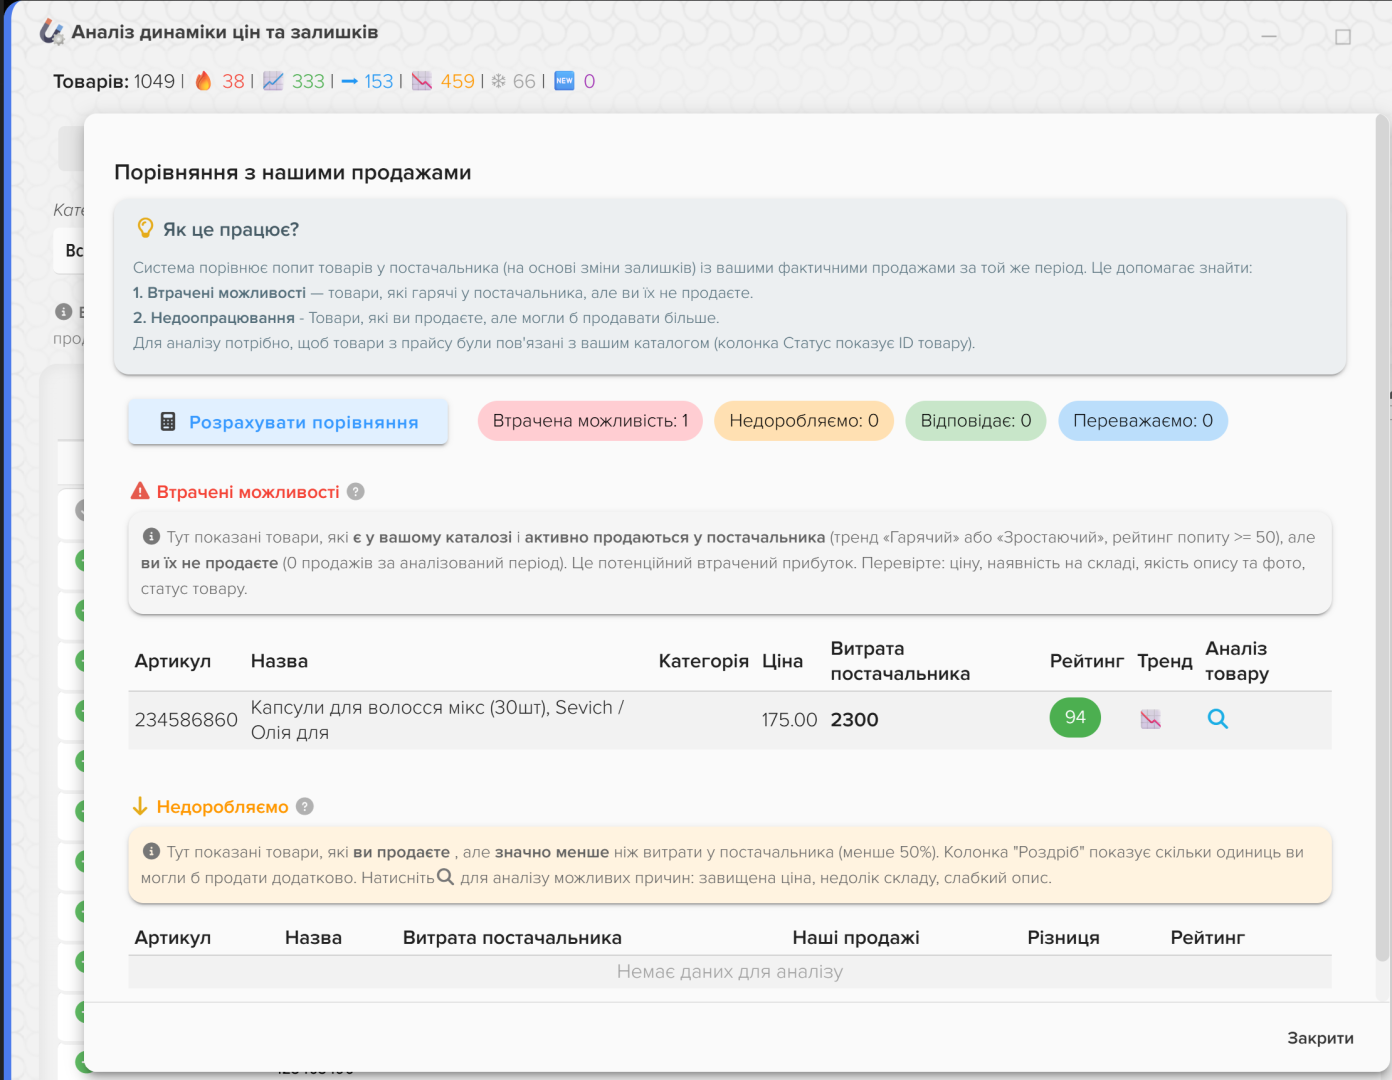The width and height of the screenshot is (1392, 1080).
Task: Click the falling chart icon next to 459
Action: (x=422, y=81)
